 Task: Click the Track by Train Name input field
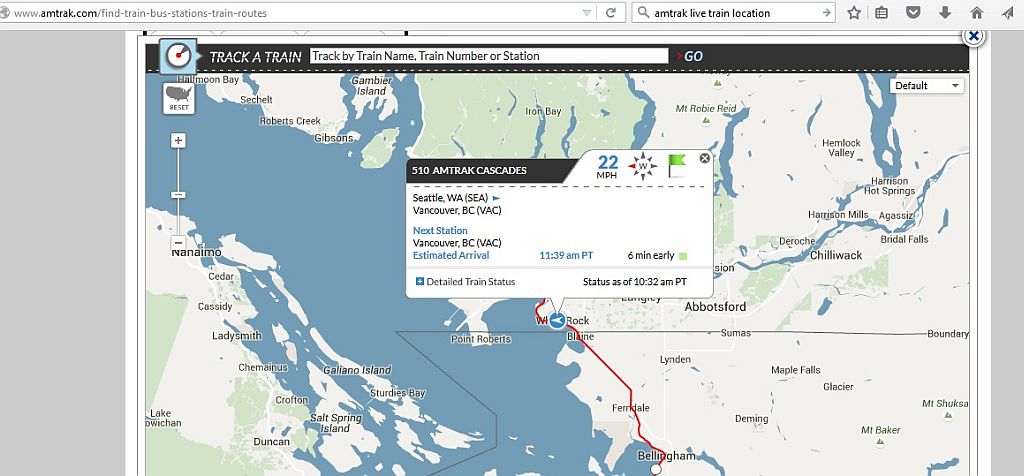point(488,56)
